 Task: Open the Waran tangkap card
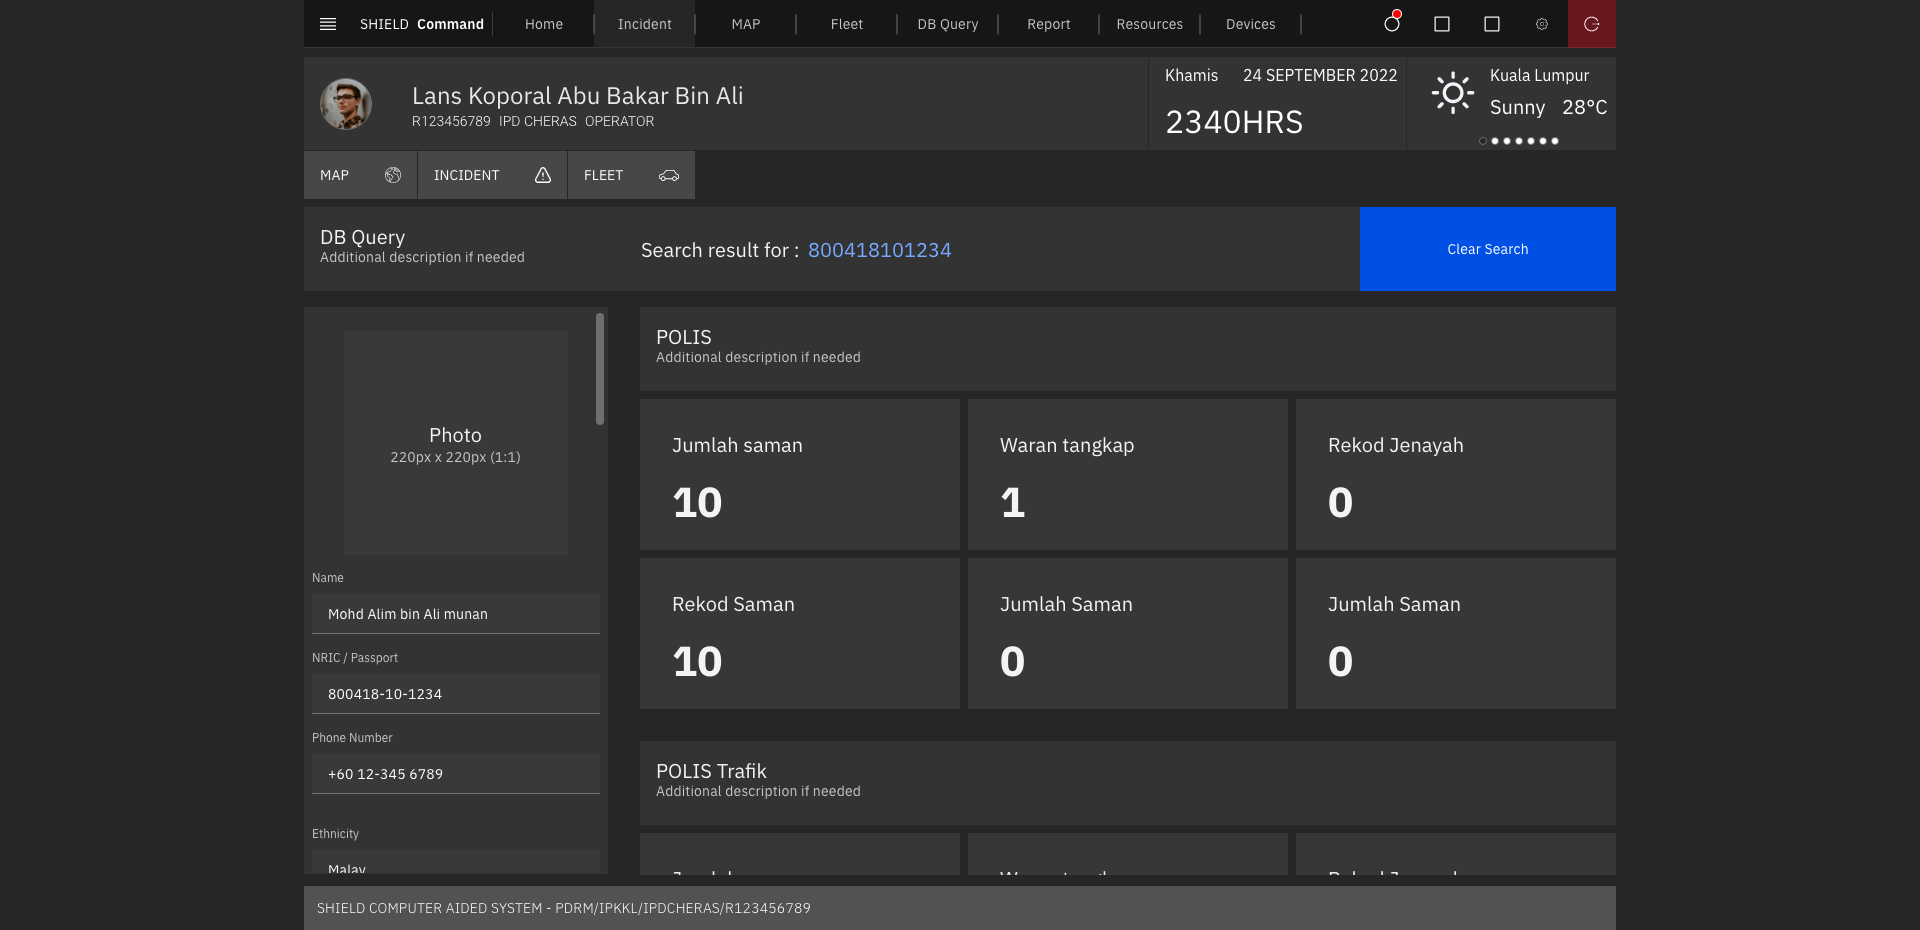pyautogui.click(x=1128, y=474)
